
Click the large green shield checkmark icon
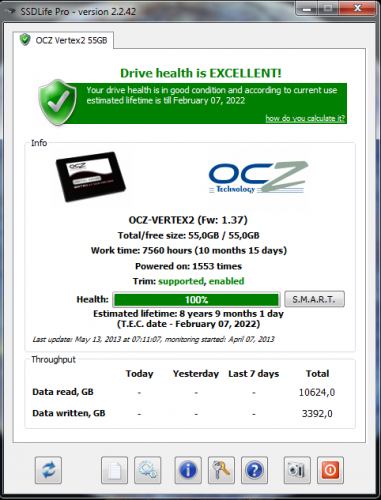(x=58, y=102)
